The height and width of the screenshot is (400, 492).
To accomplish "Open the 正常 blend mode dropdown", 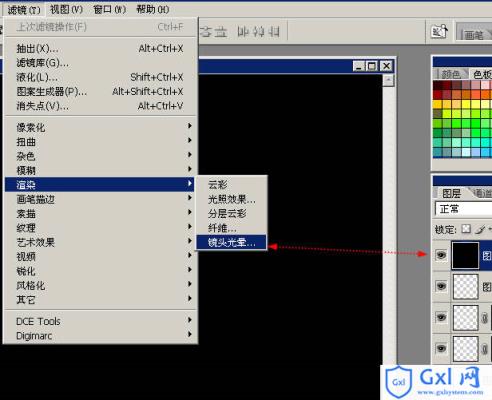I will tap(463, 209).
